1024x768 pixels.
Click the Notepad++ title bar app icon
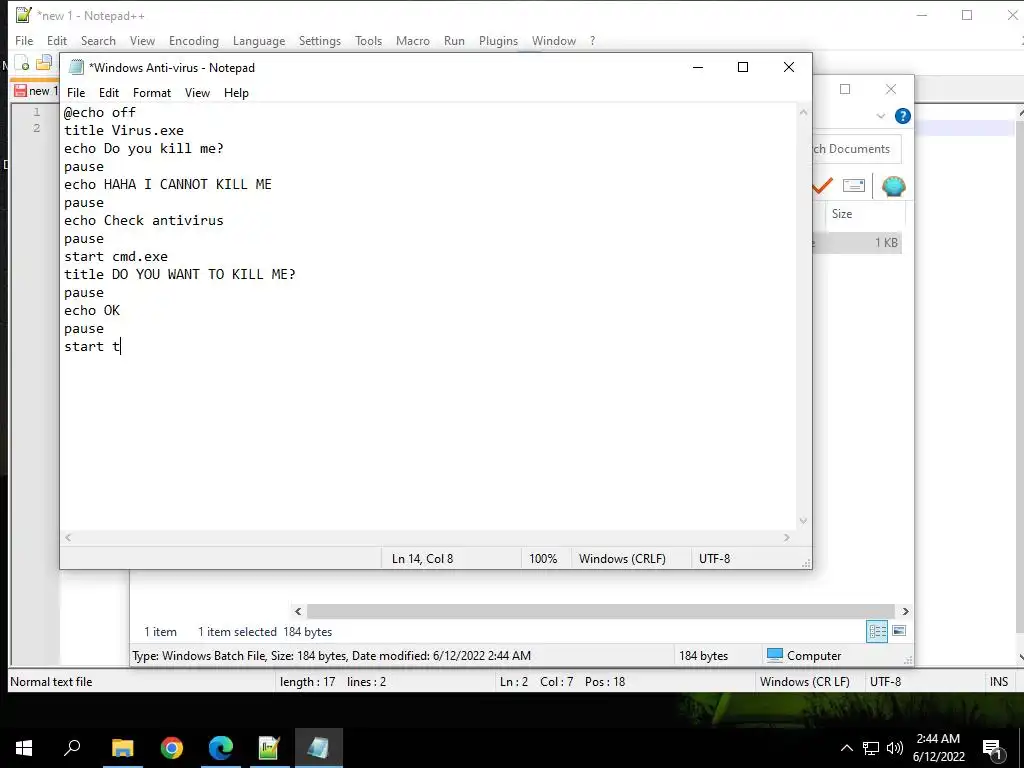click(x=24, y=14)
